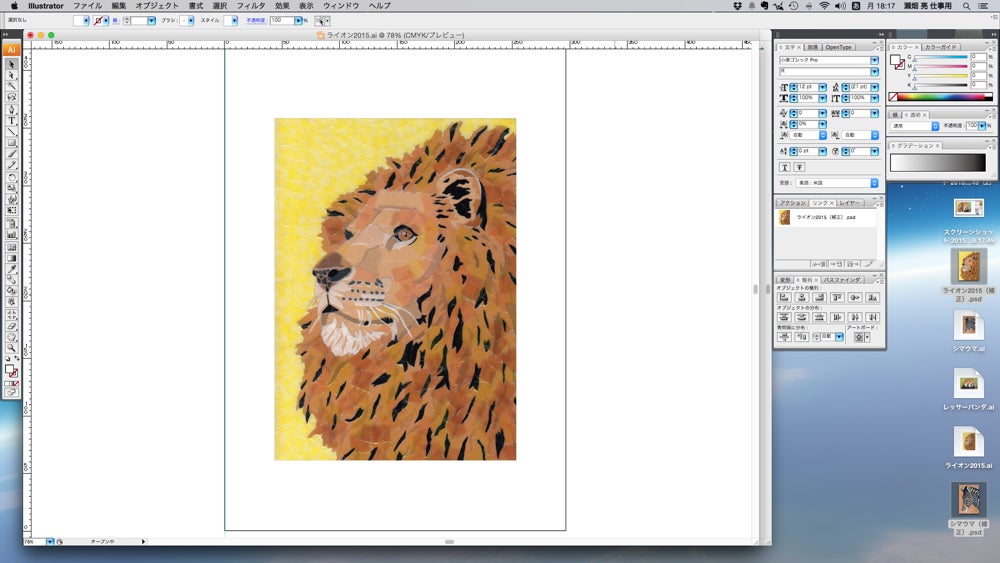Image resolution: width=1000 pixels, height=563 pixels.
Task: Select the Zoom magnifier tool
Action: [x=12, y=347]
